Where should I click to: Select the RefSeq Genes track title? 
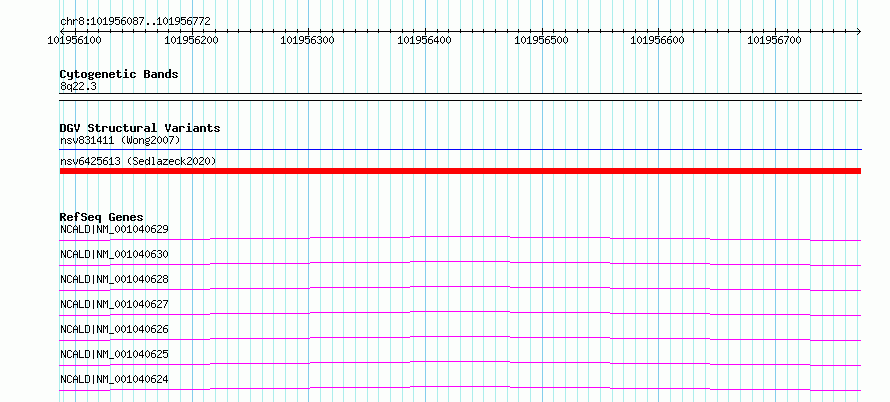coord(102,217)
